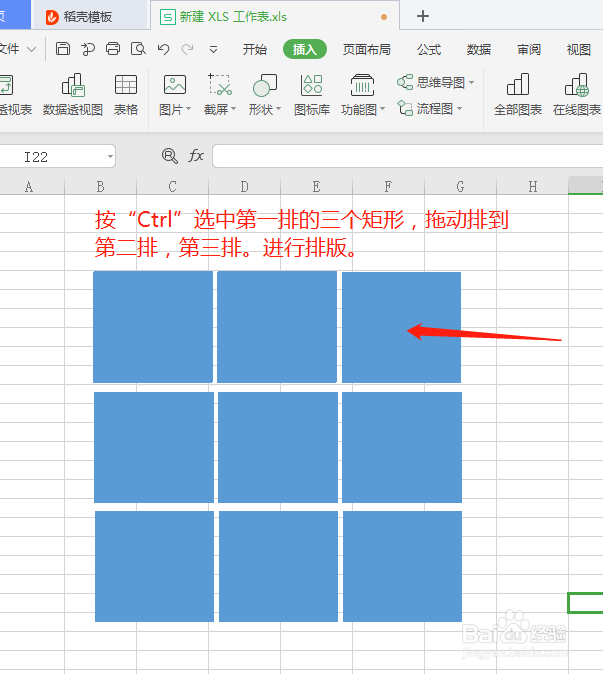
Task: Click inside the formula bar input
Action: [407, 156]
